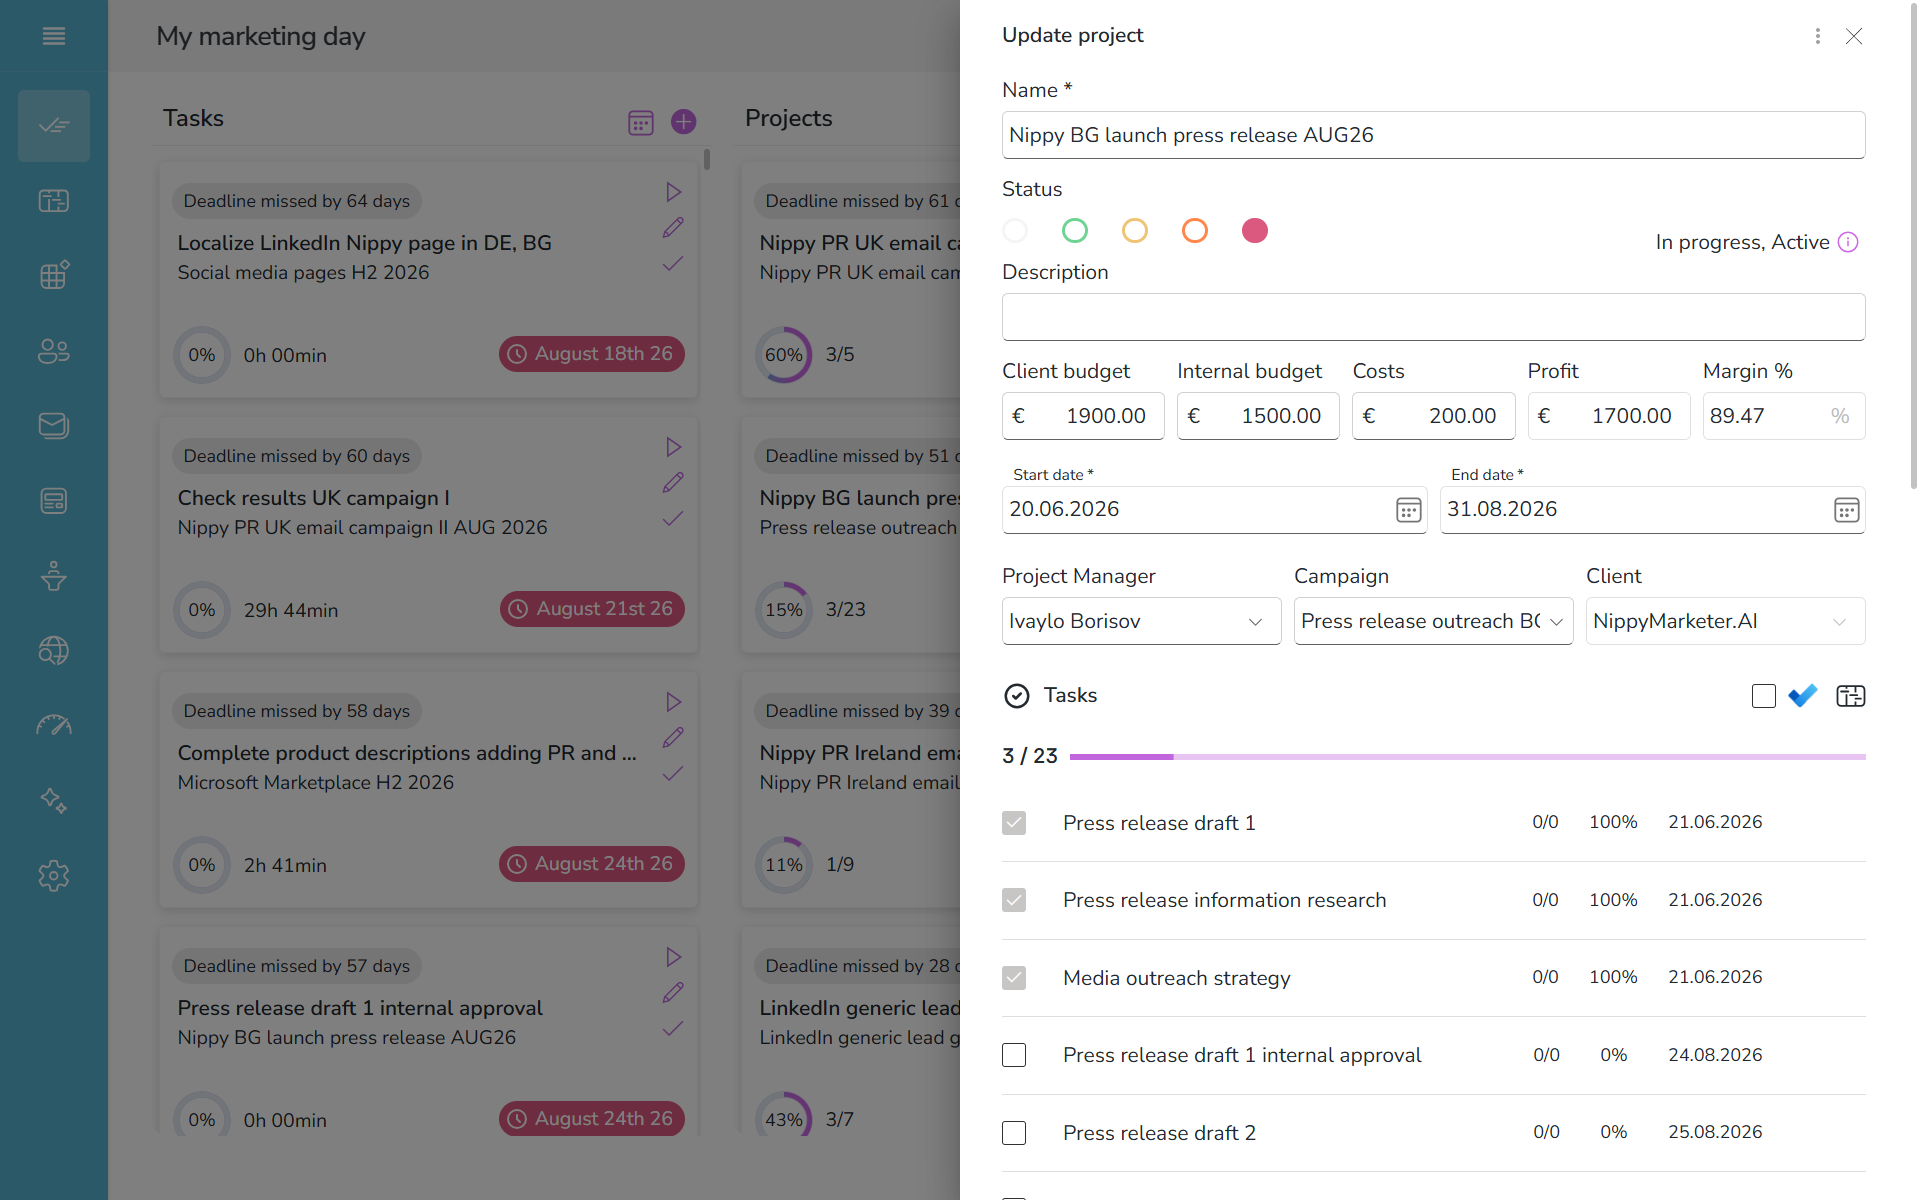Screen dimensions: 1920x1200
Task: Expand the Project Manager dropdown
Action: click(x=1141, y=621)
